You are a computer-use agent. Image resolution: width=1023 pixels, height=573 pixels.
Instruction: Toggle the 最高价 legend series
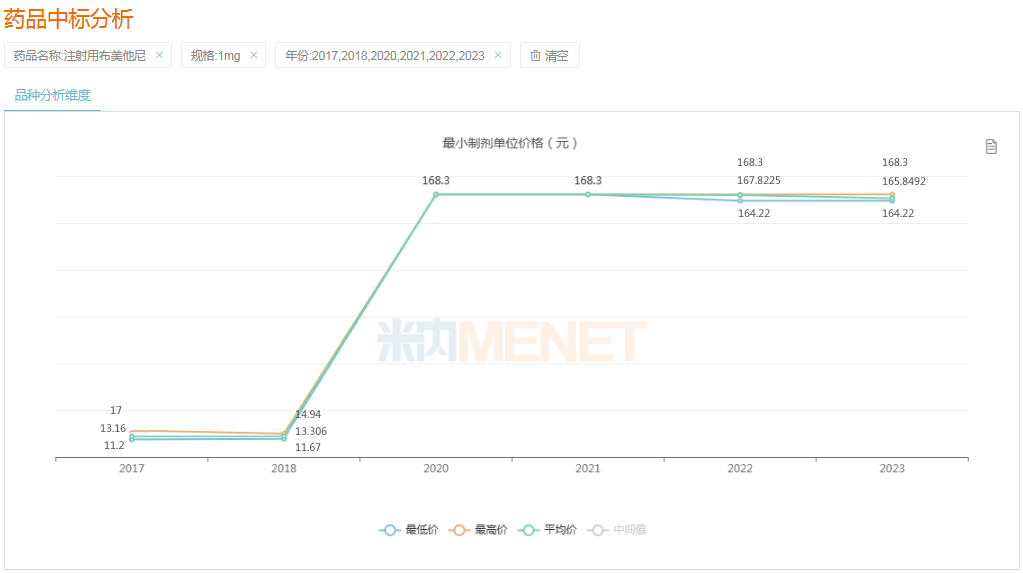[x=478, y=530]
